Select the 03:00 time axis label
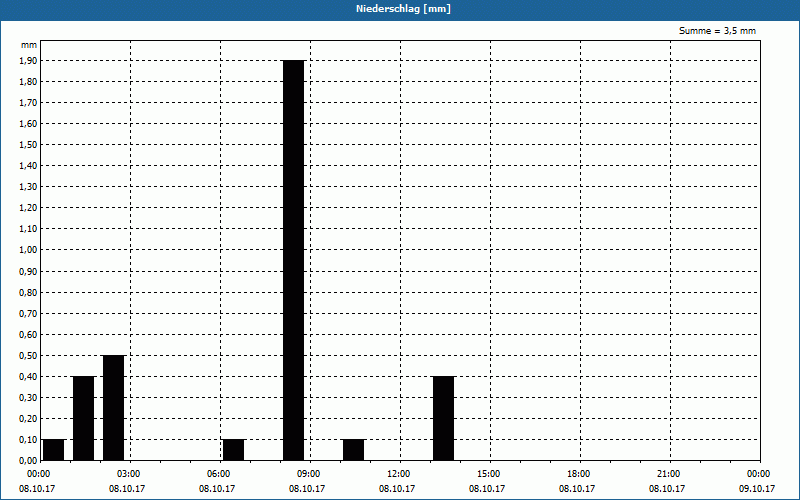This screenshot has width=800, height=500. pos(129,474)
